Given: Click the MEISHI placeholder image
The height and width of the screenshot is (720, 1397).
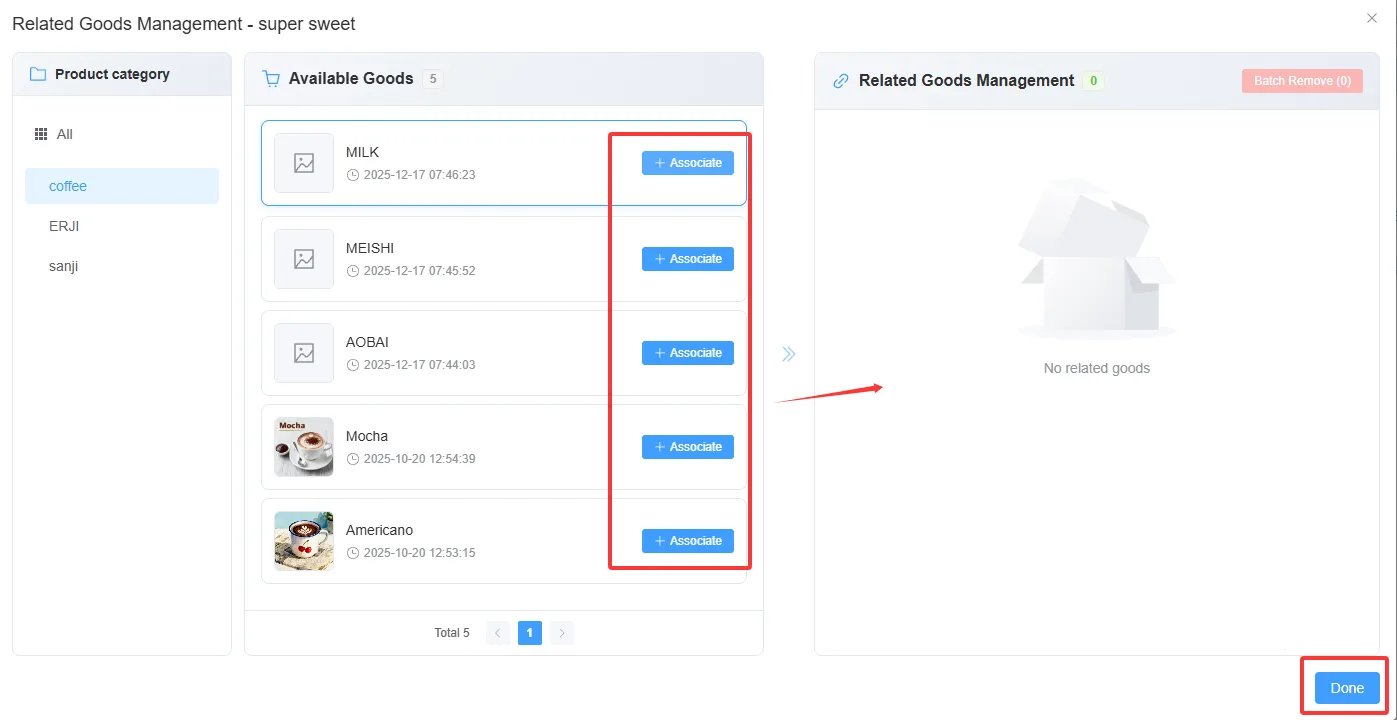Looking at the screenshot, I should (x=304, y=259).
